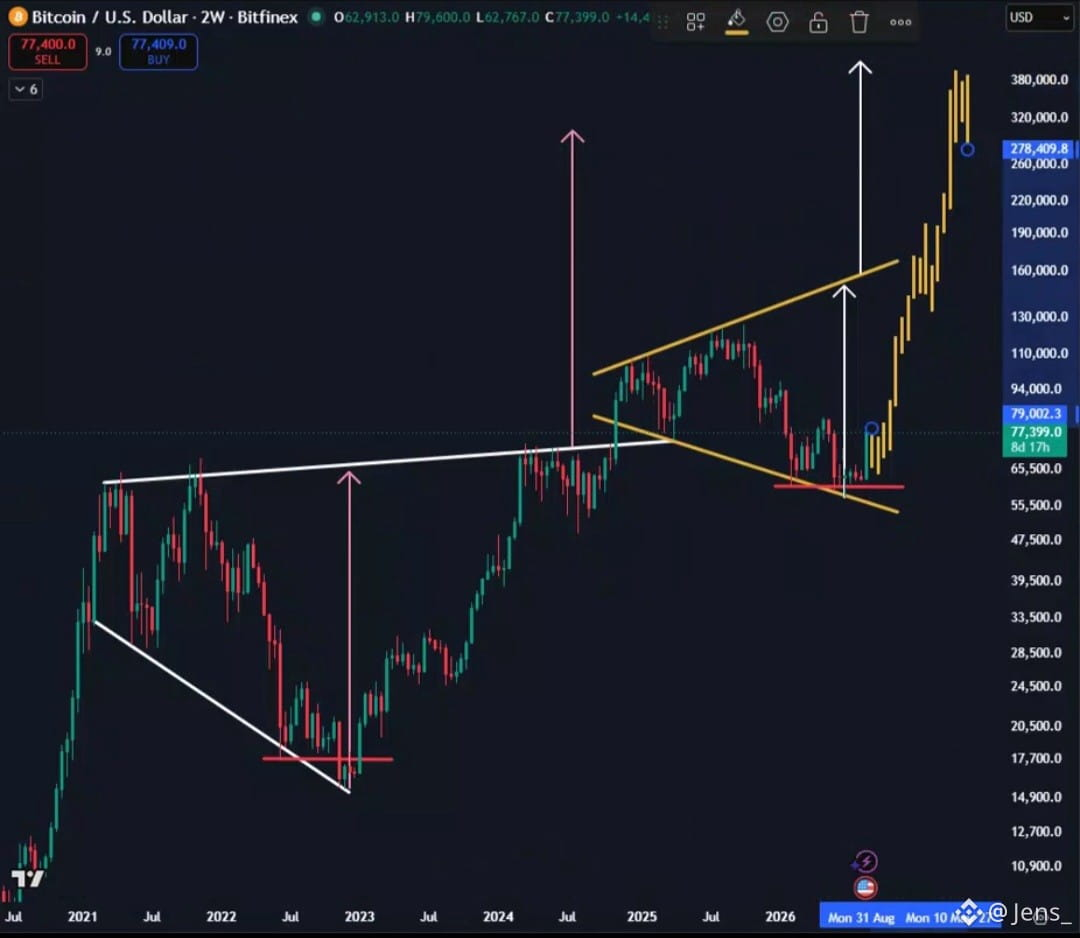Open the USD currency dropdown
Screen dimensions: 1080x938
(1039, 17)
